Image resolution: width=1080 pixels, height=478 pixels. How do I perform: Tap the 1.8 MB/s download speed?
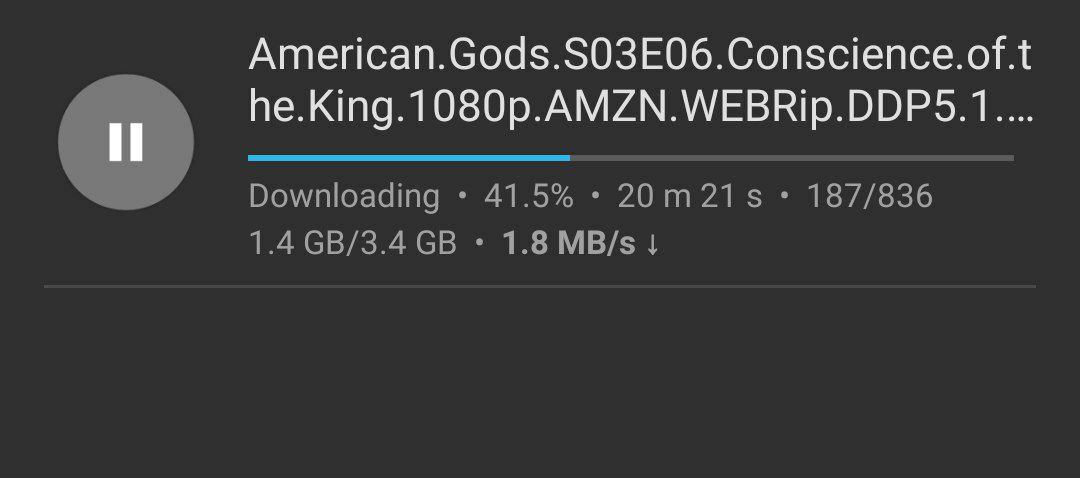[x=569, y=244]
